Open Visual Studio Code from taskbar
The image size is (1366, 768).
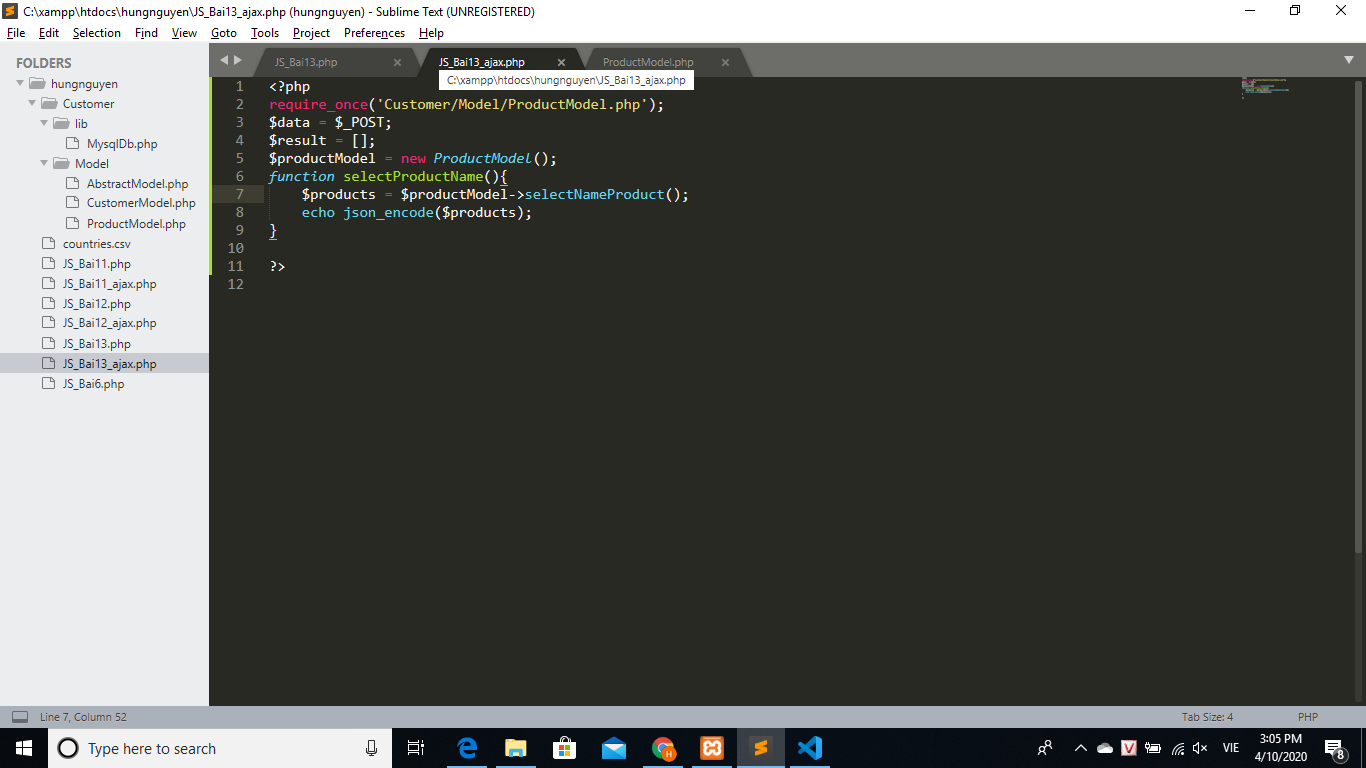coord(810,748)
